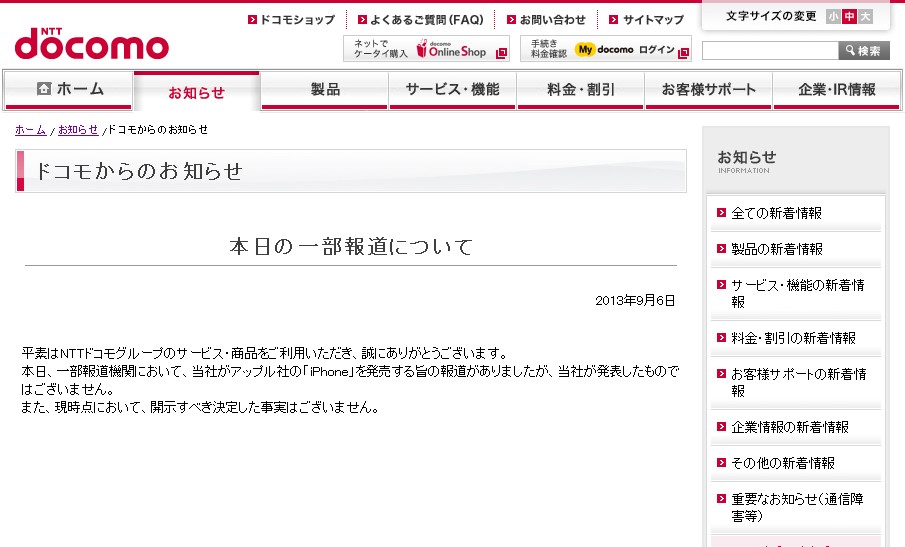Go to the お問い合わせ page

(552, 20)
